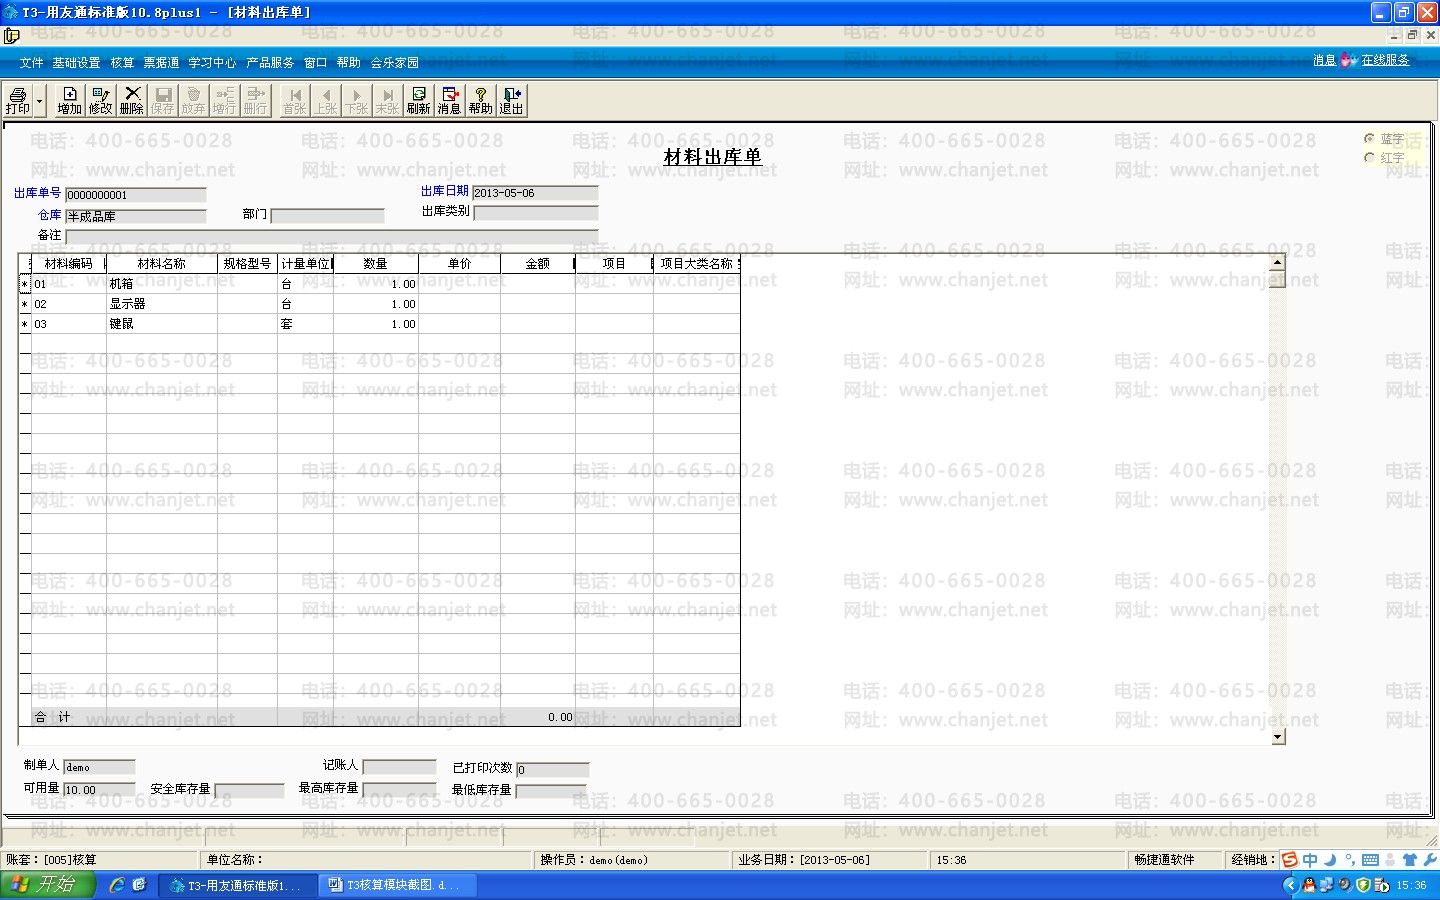Click the 材料名称 column header
This screenshot has width=1440, height=900.
162,264
